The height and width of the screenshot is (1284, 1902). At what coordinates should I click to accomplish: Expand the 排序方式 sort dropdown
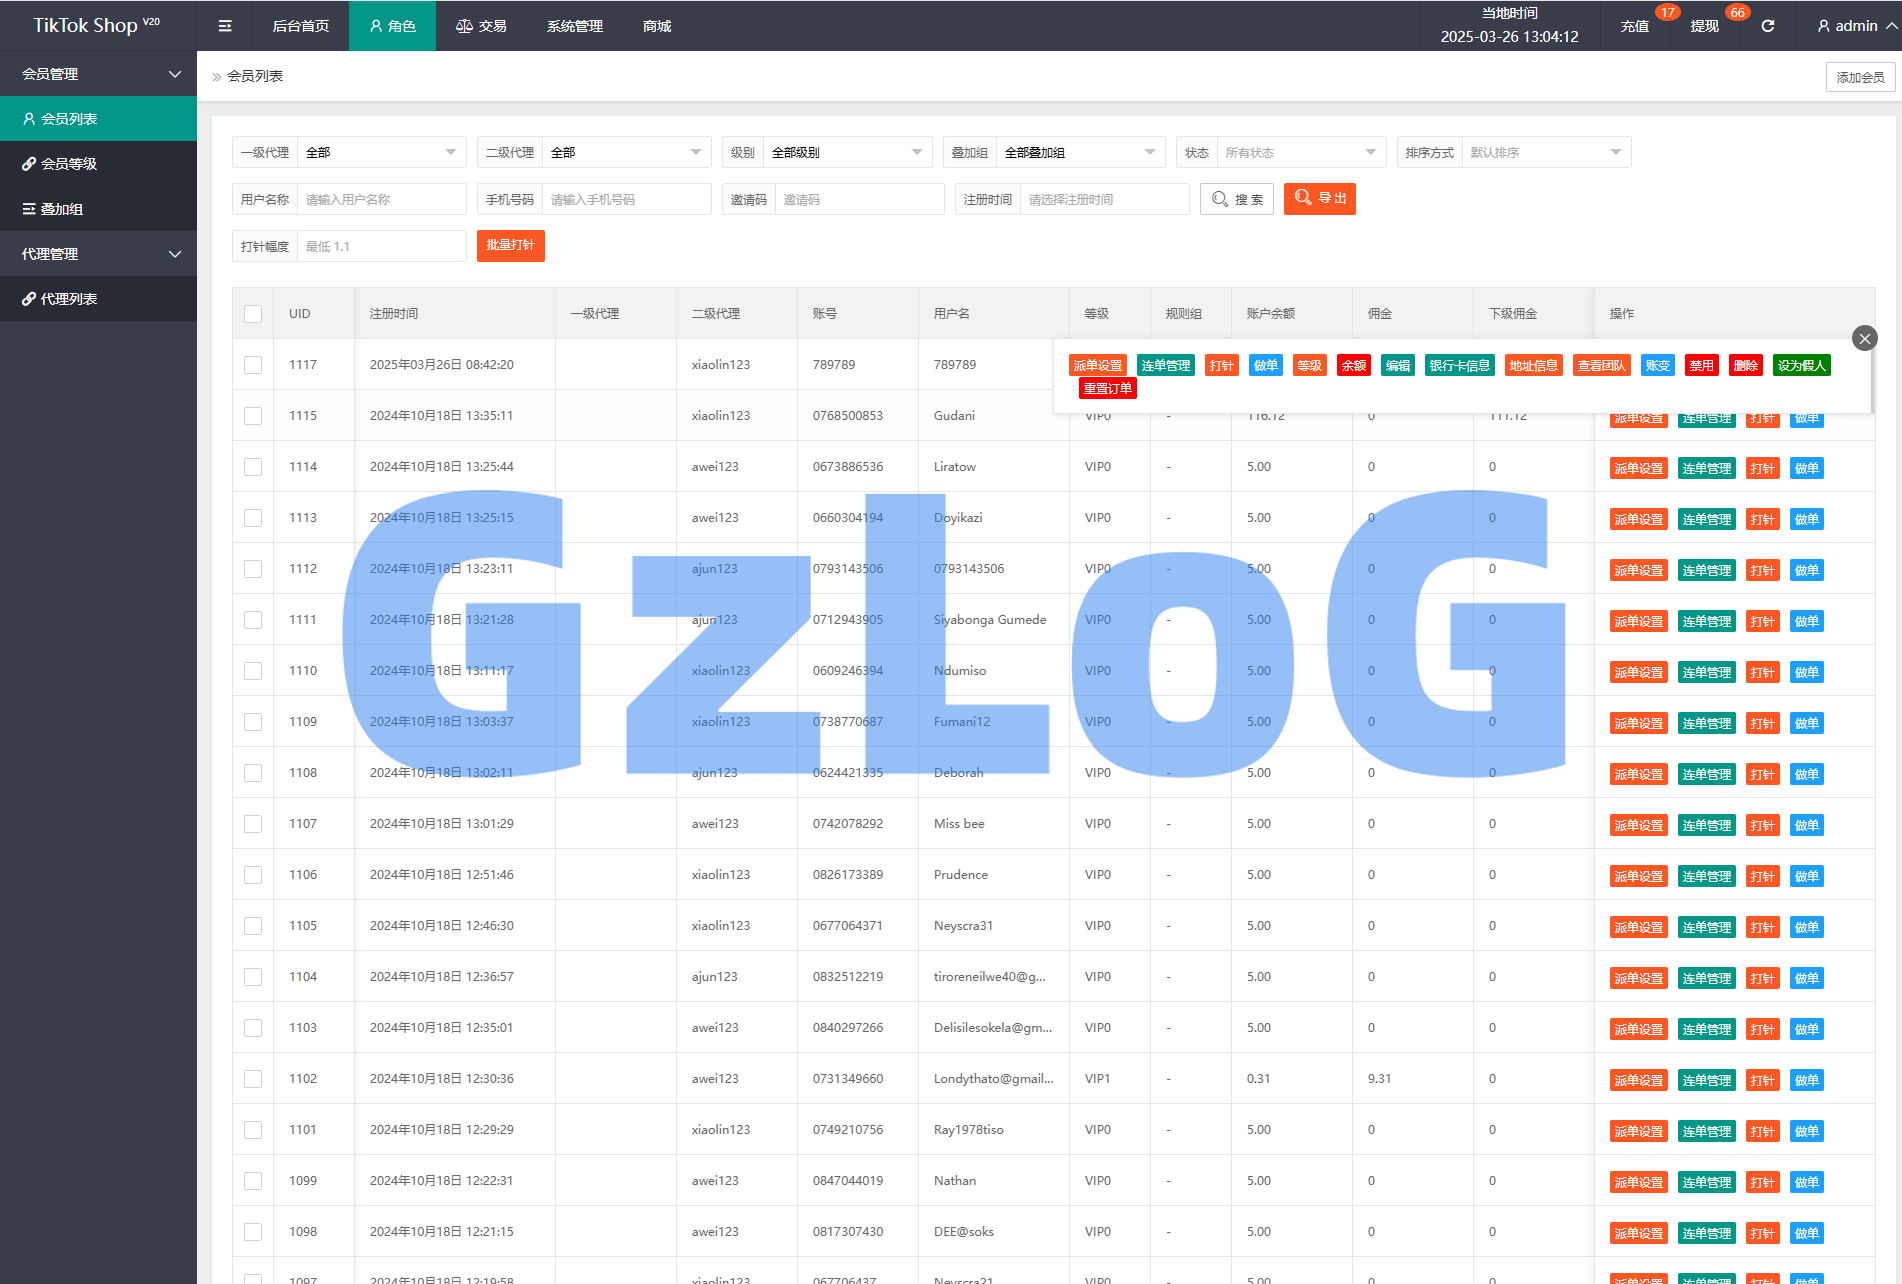1545,153
